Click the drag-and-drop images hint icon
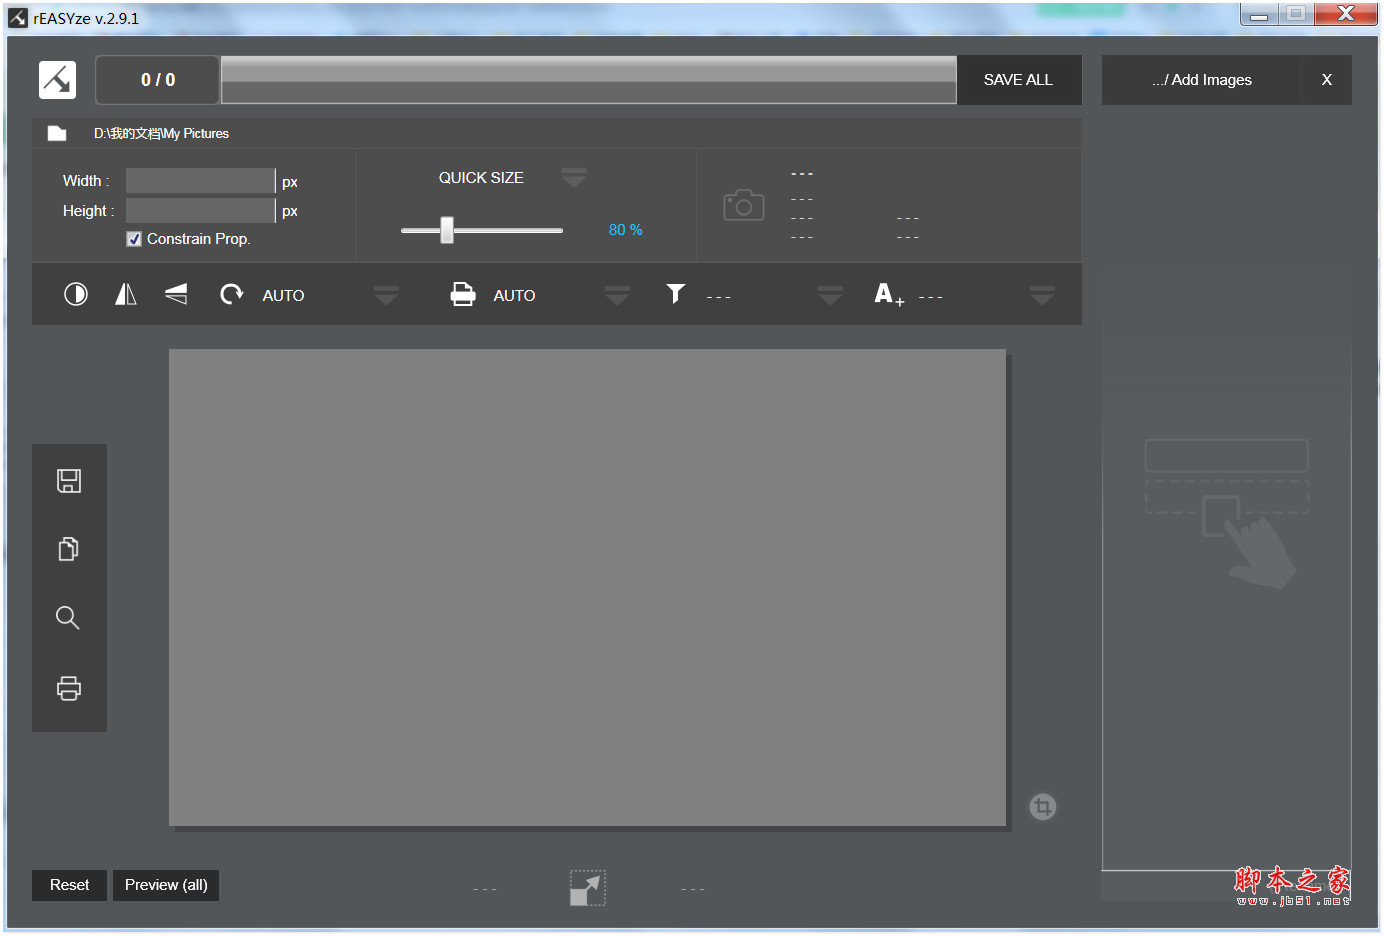This screenshot has width=1384, height=936. coord(1227,514)
